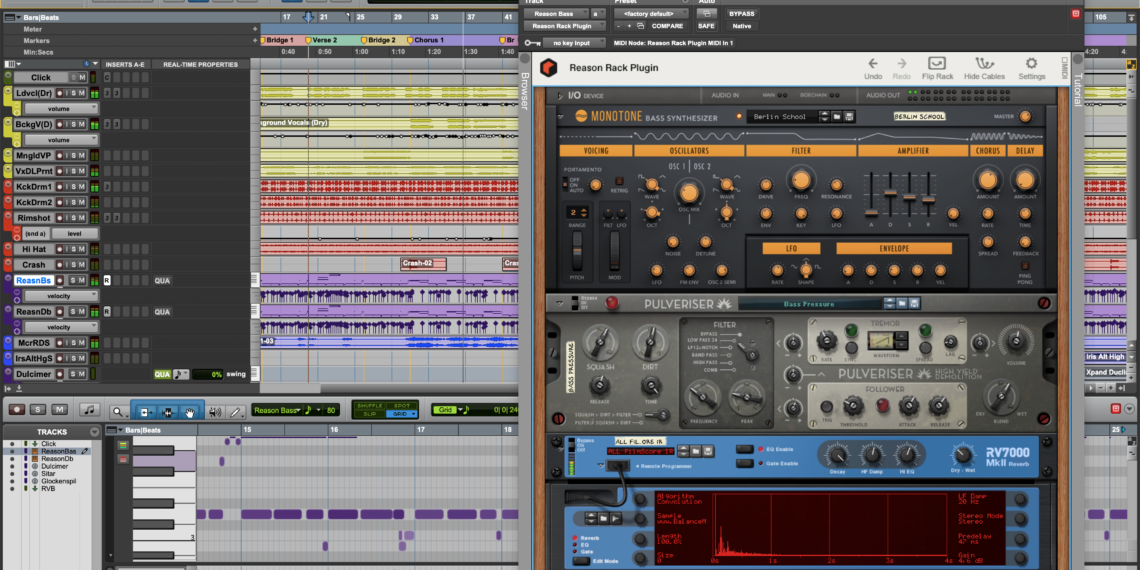Viewport: 1140px width, 570px height.
Task: Select the Grabber hand tool in MIDI editor
Action: (190, 410)
